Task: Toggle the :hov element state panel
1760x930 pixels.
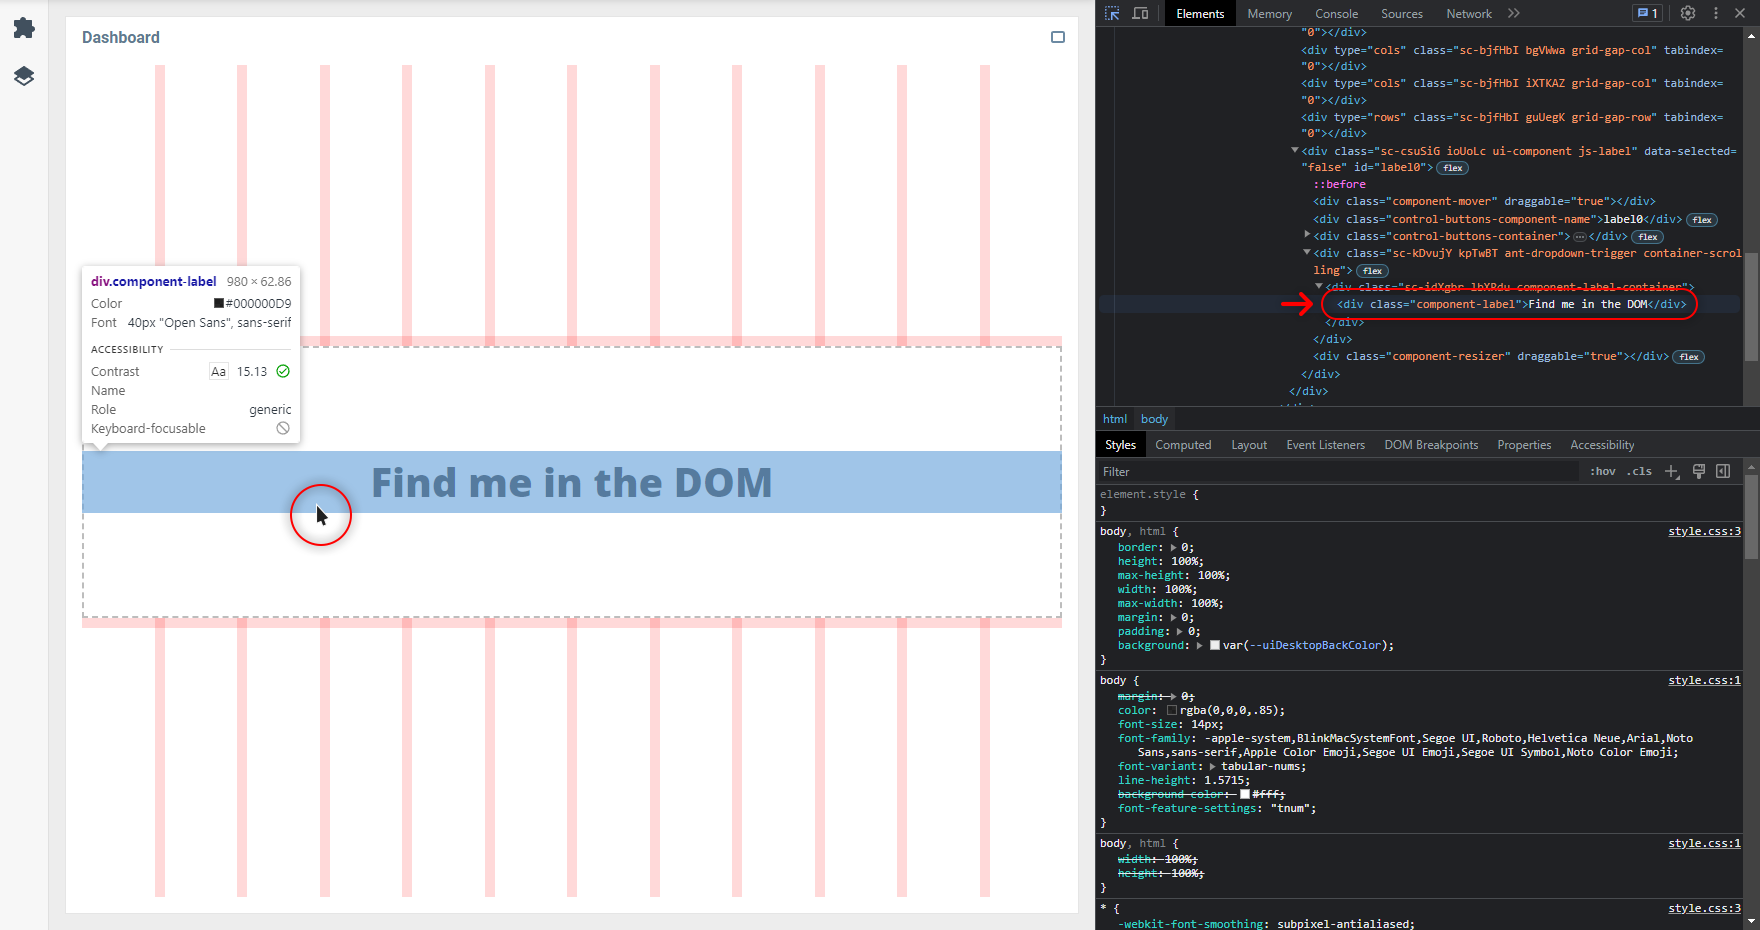Action: pyautogui.click(x=1602, y=472)
